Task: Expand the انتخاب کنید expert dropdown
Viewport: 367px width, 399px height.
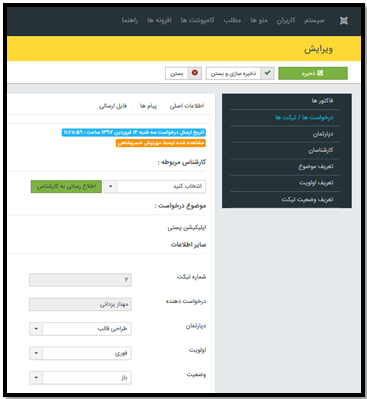Action: (155, 186)
